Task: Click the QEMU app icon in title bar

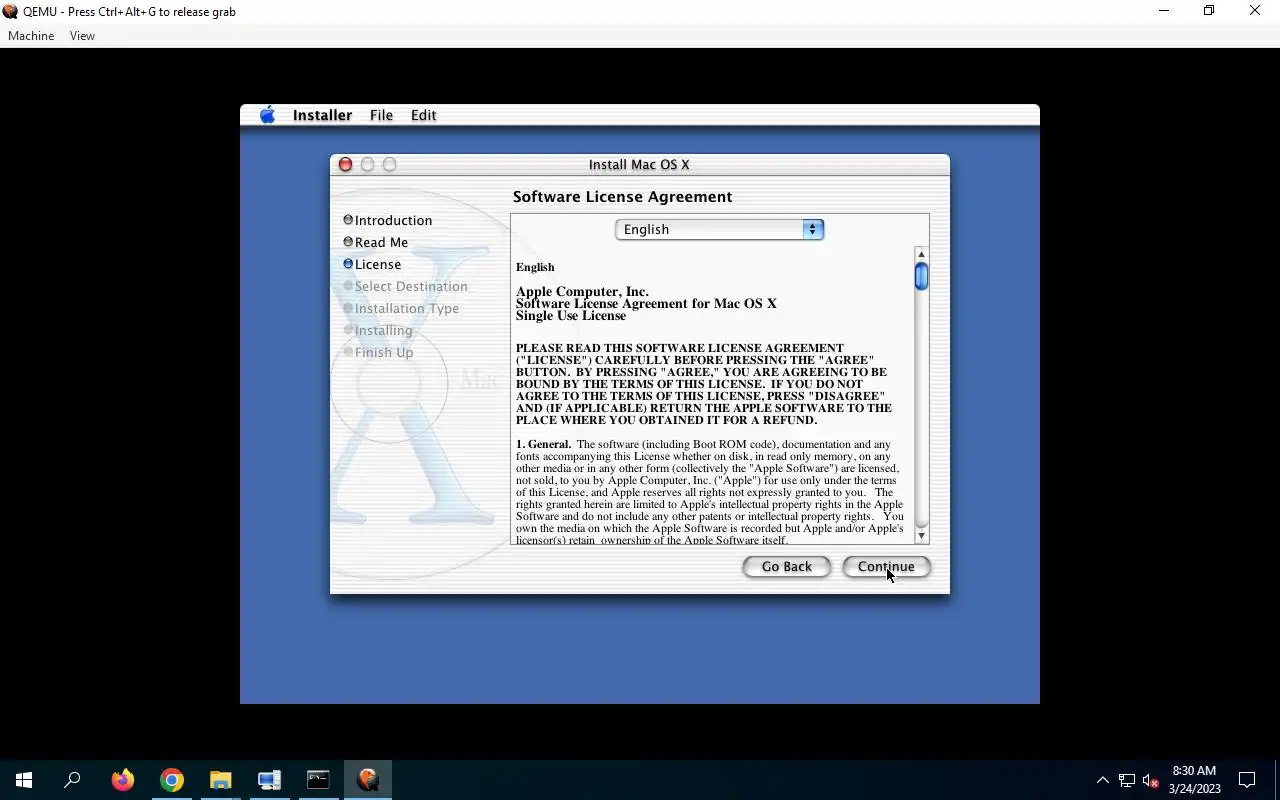Action: pyautogui.click(x=10, y=11)
